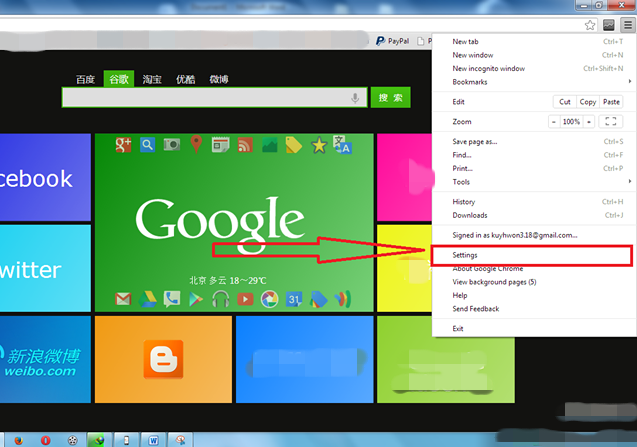The width and height of the screenshot is (637, 447).
Task: Switch to the 淘宝 search tab
Action: pos(152,79)
